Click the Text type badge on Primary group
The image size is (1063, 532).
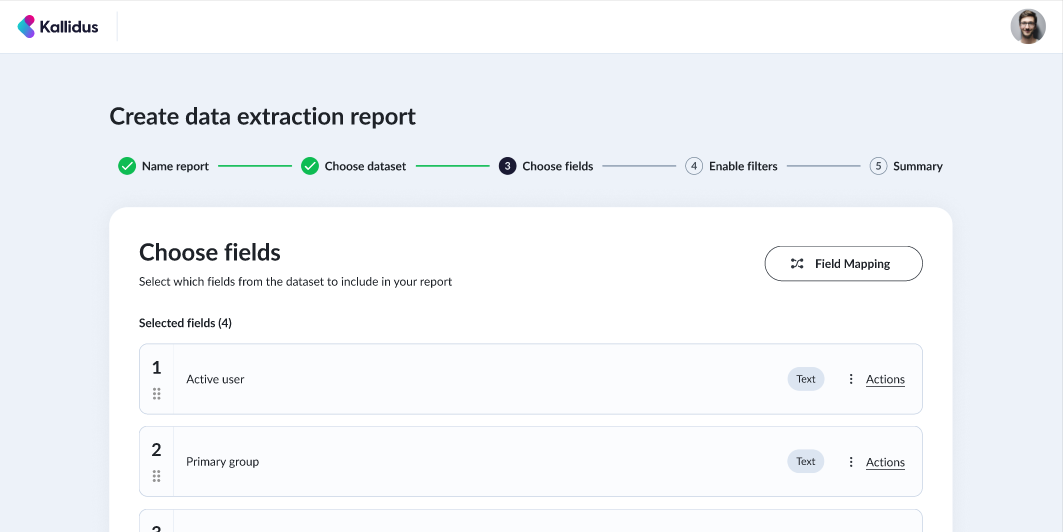click(x=806, y=462)
